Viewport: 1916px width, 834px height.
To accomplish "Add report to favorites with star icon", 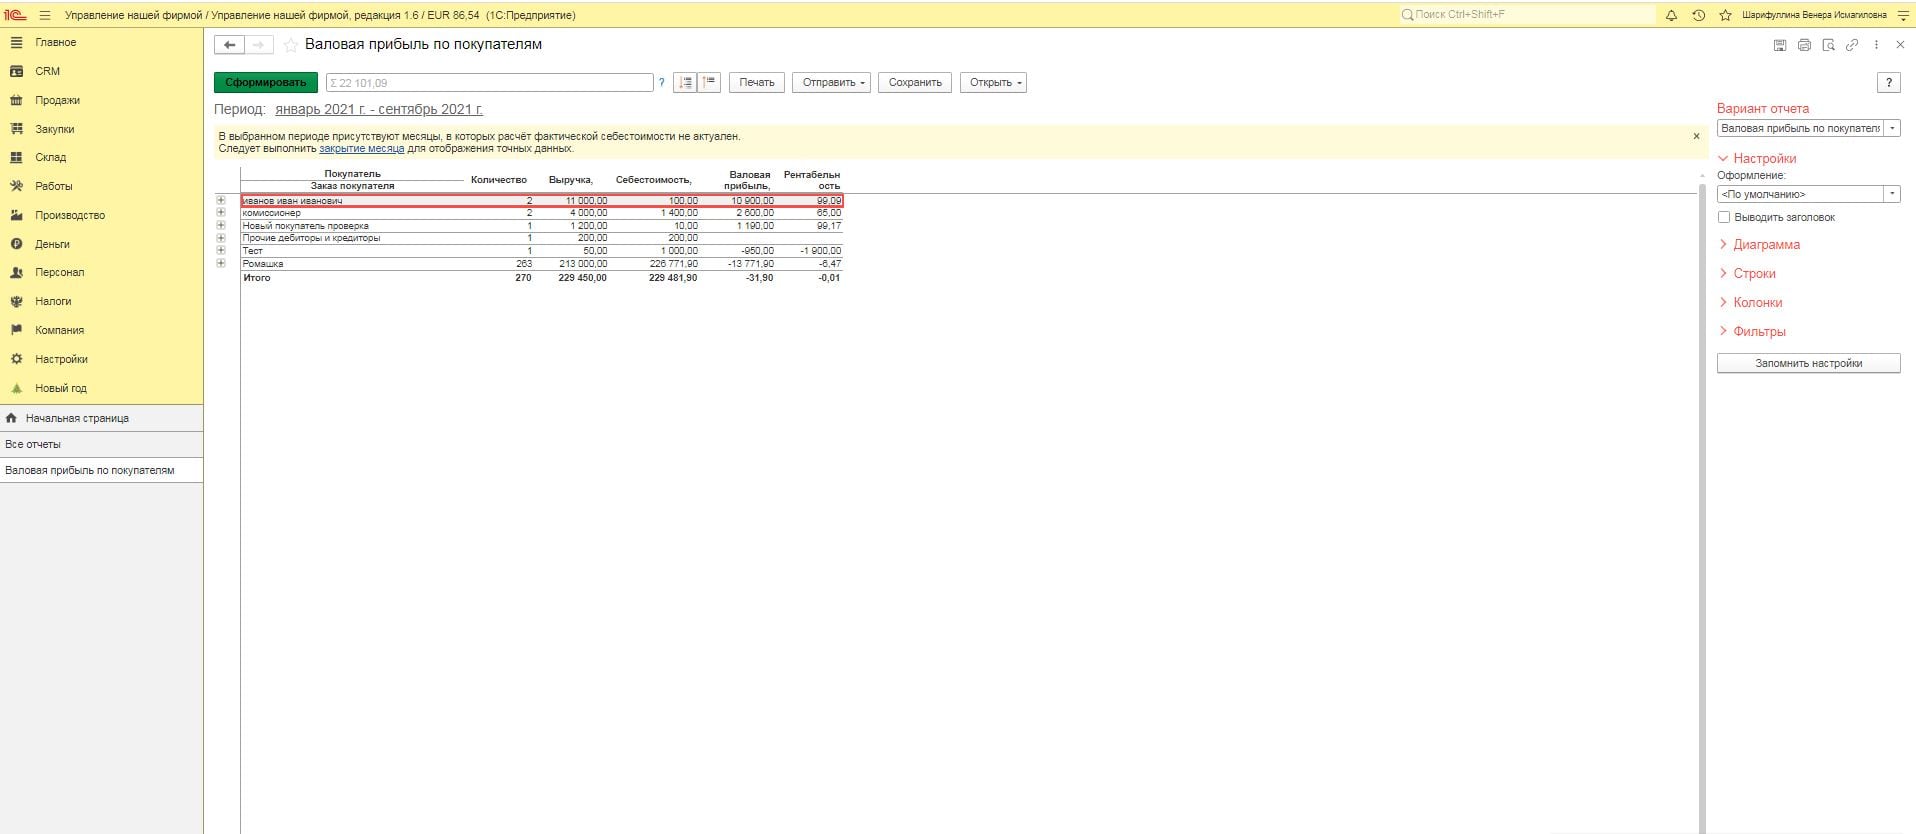I will [291, 45].
